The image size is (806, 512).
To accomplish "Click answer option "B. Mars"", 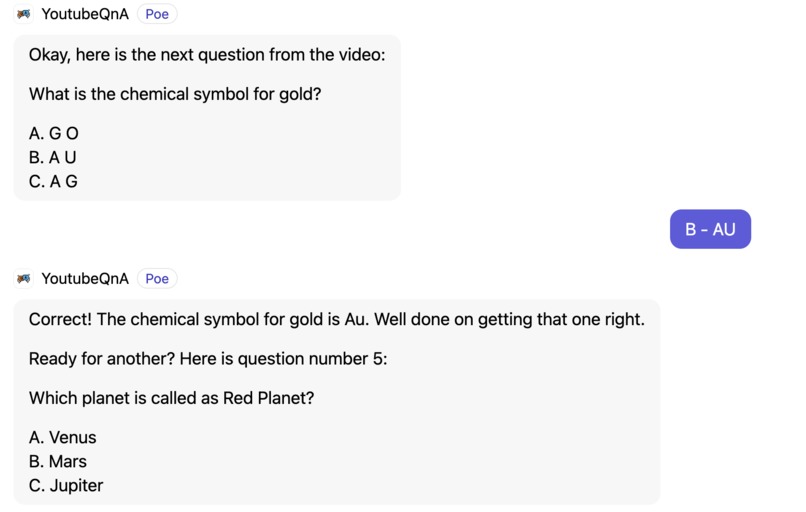I will tap(58, 461).
